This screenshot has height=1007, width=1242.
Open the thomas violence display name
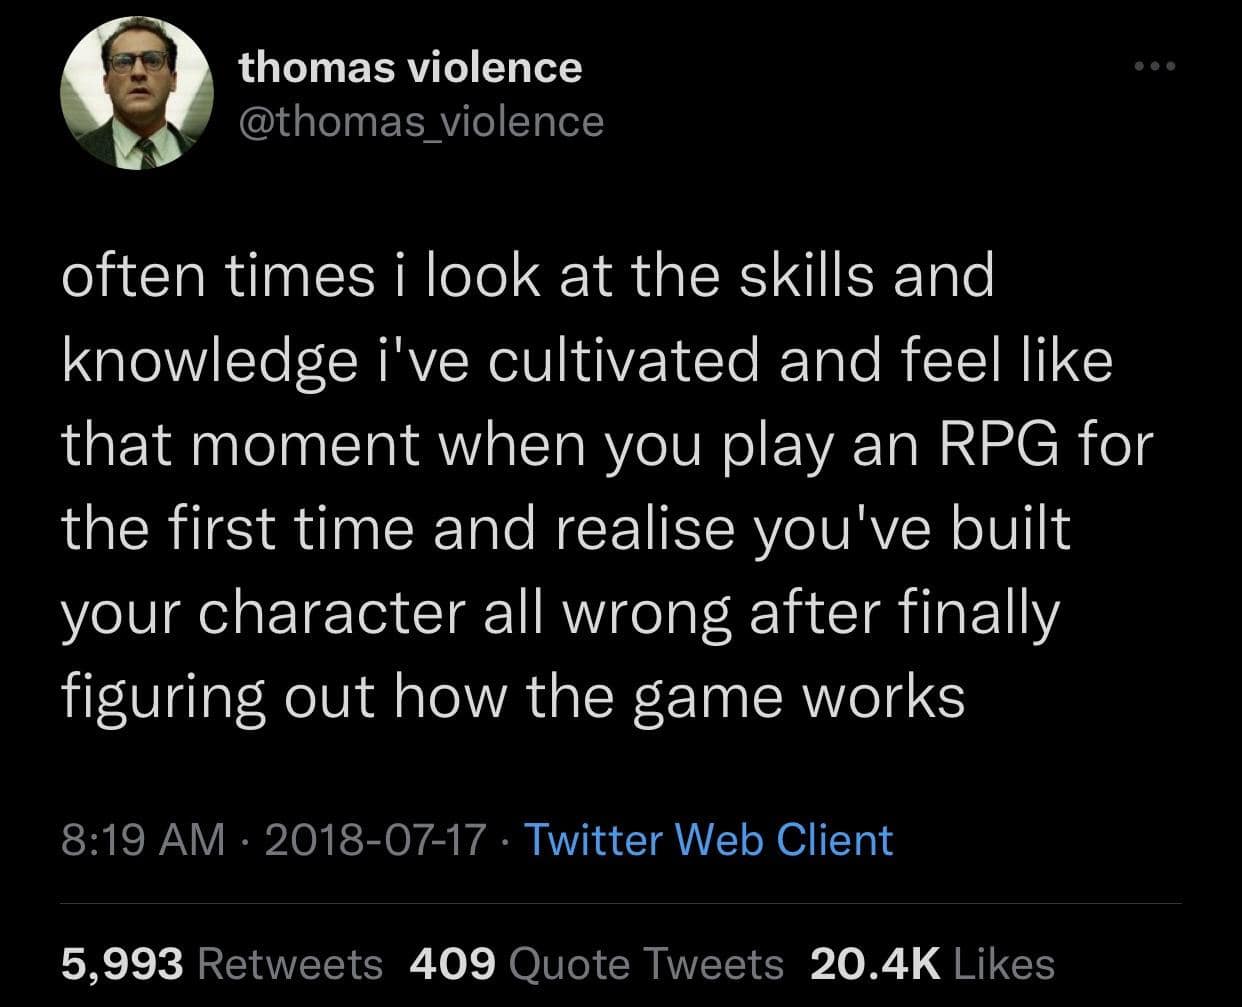(x=410, y=67)
